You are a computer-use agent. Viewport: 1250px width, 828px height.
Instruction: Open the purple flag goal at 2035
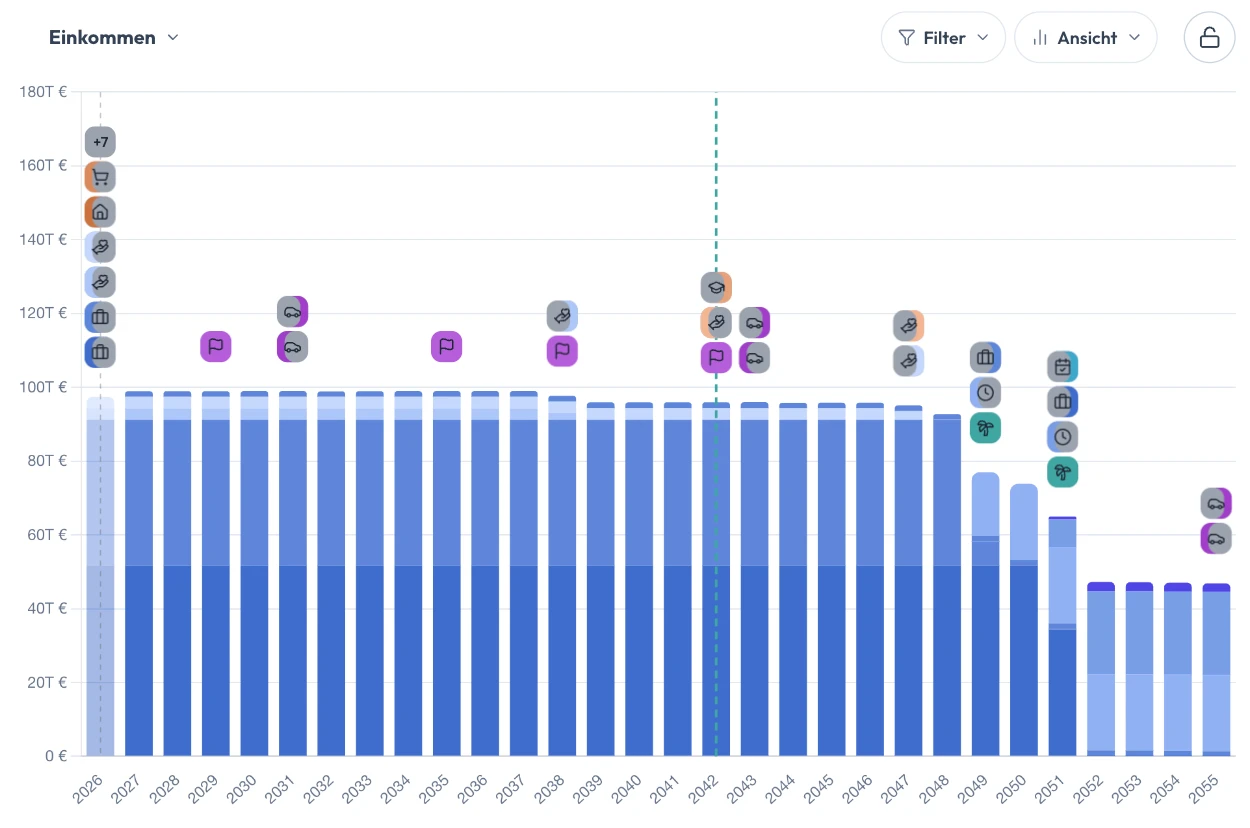click(x=447, y=347)
